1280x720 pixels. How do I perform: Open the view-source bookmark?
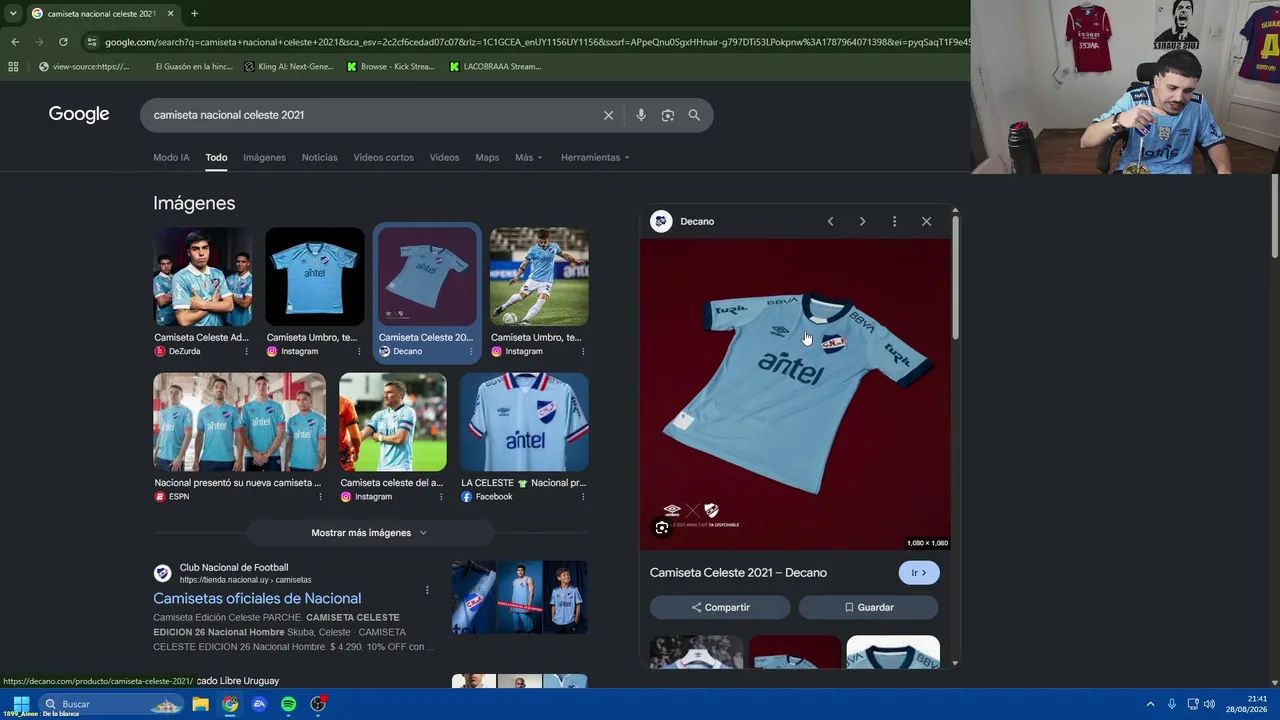point(83,67)
